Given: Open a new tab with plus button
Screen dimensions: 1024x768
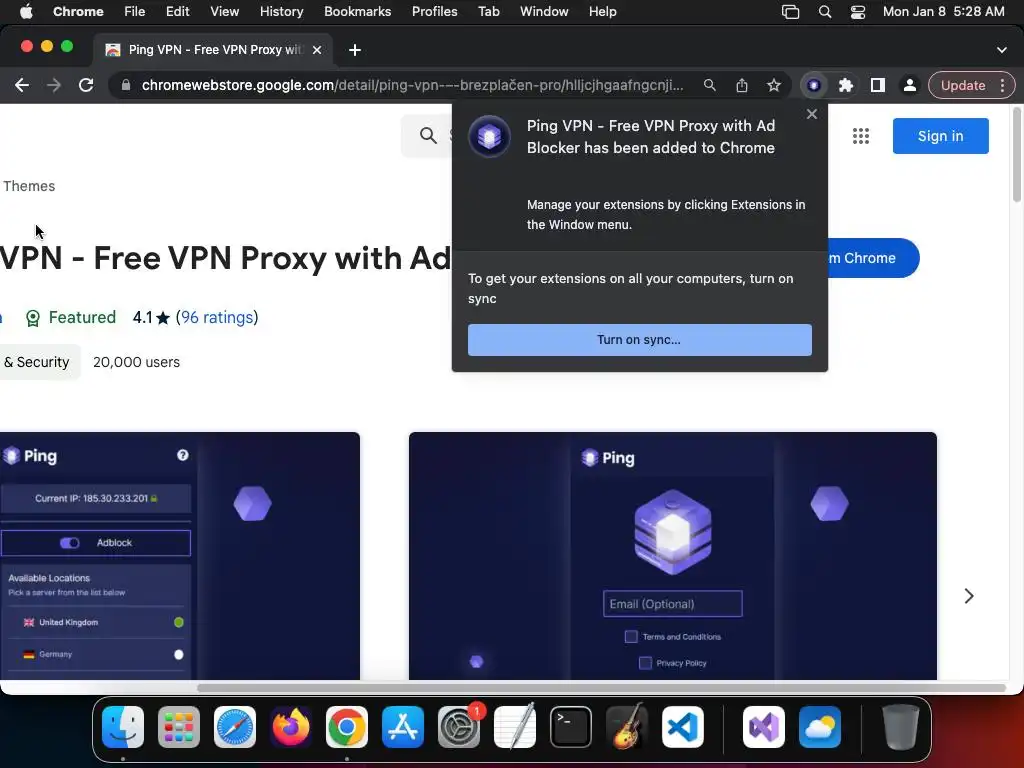Looking at the screenshot, I should click(x=355, y=50).
